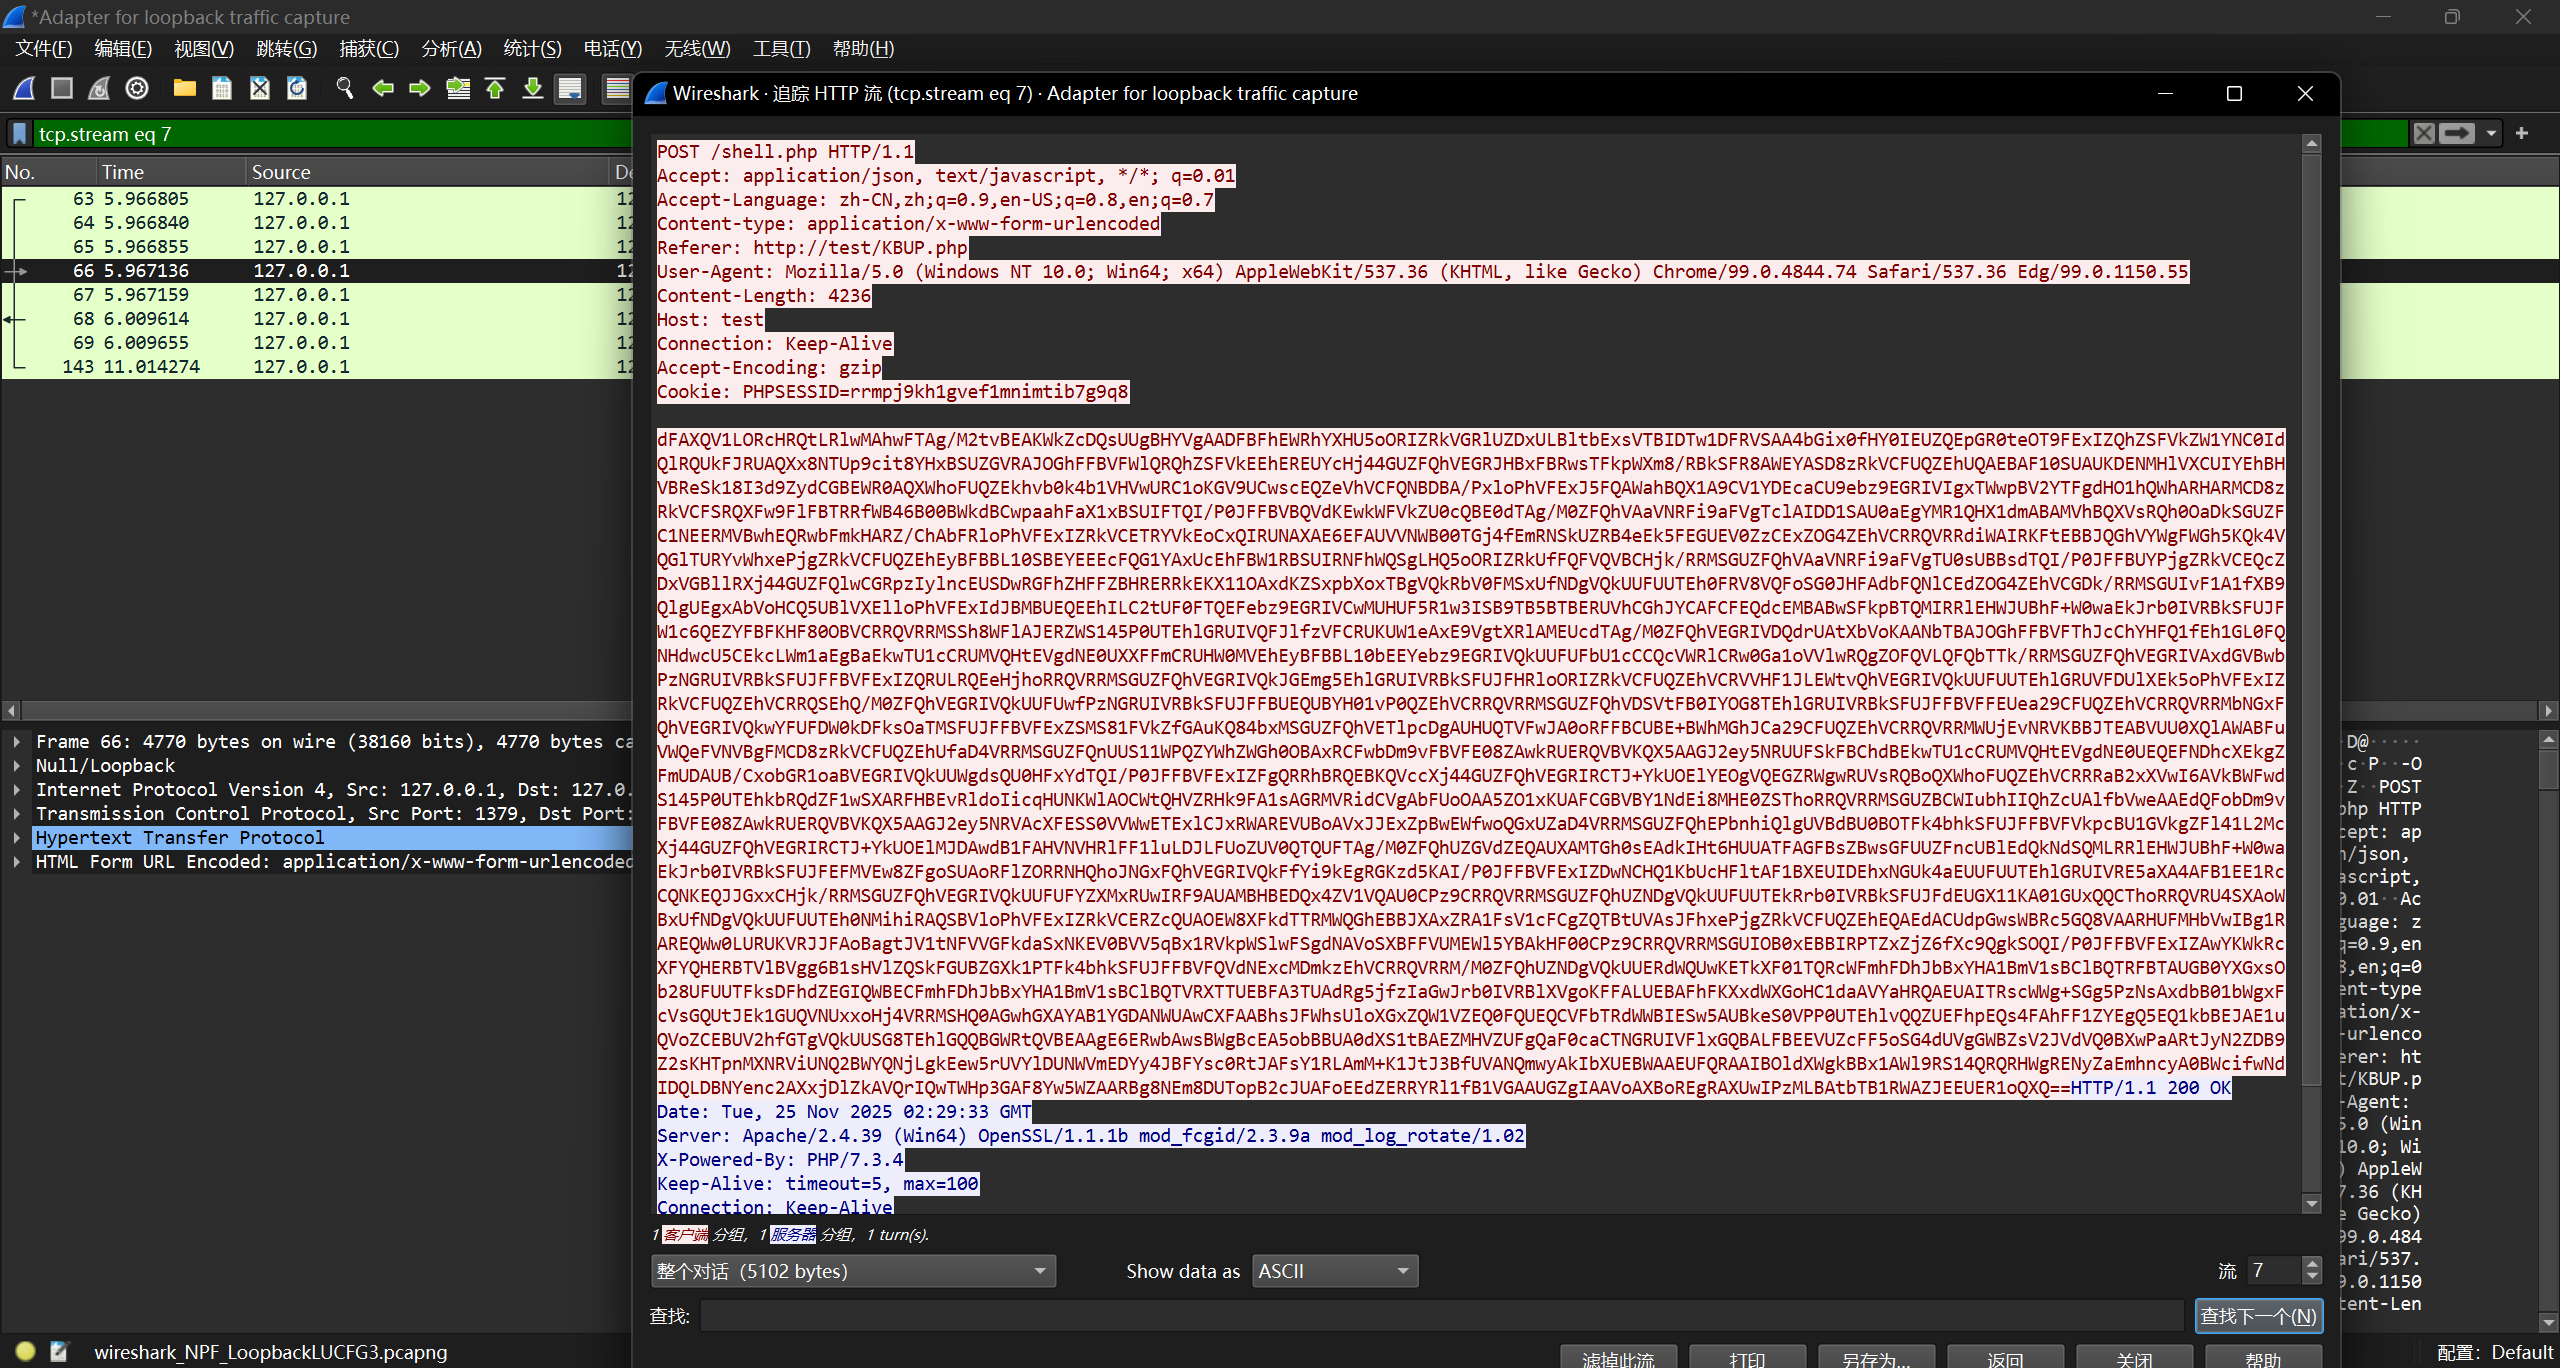Open capture options gear icon
Image resolution: width=2560 pixels, height=1368 pixels.
coord(137,89)
